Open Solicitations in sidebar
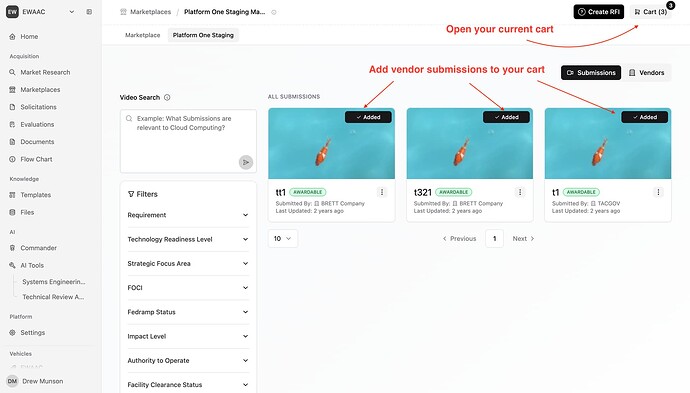690x393 pixels. pos(38,107)
